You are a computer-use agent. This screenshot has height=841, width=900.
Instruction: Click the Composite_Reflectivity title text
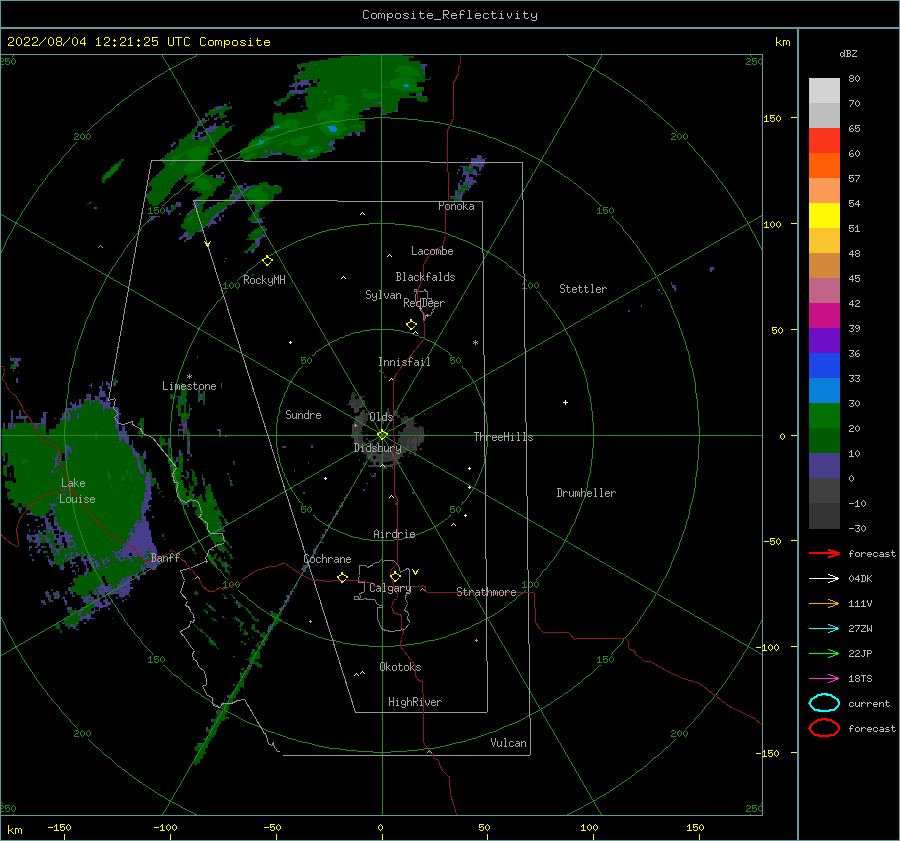pos(450,15)
